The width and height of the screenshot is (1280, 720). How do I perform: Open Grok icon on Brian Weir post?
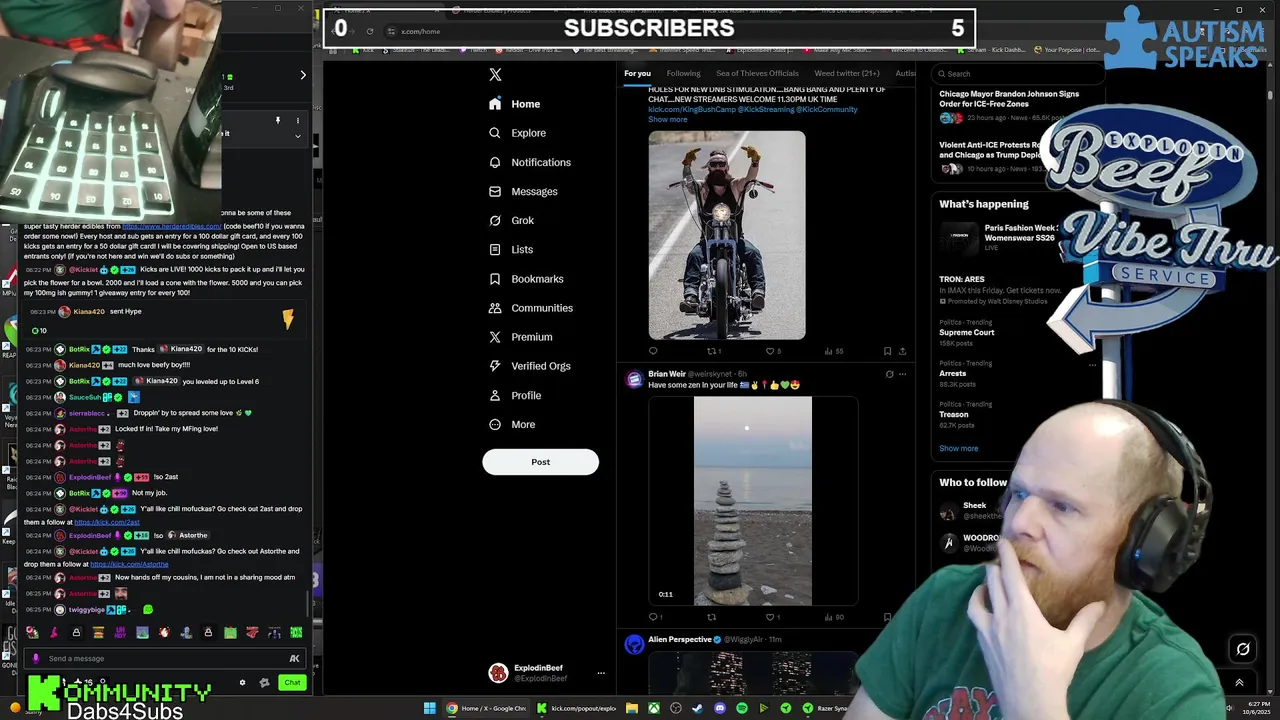pos(889,374)
